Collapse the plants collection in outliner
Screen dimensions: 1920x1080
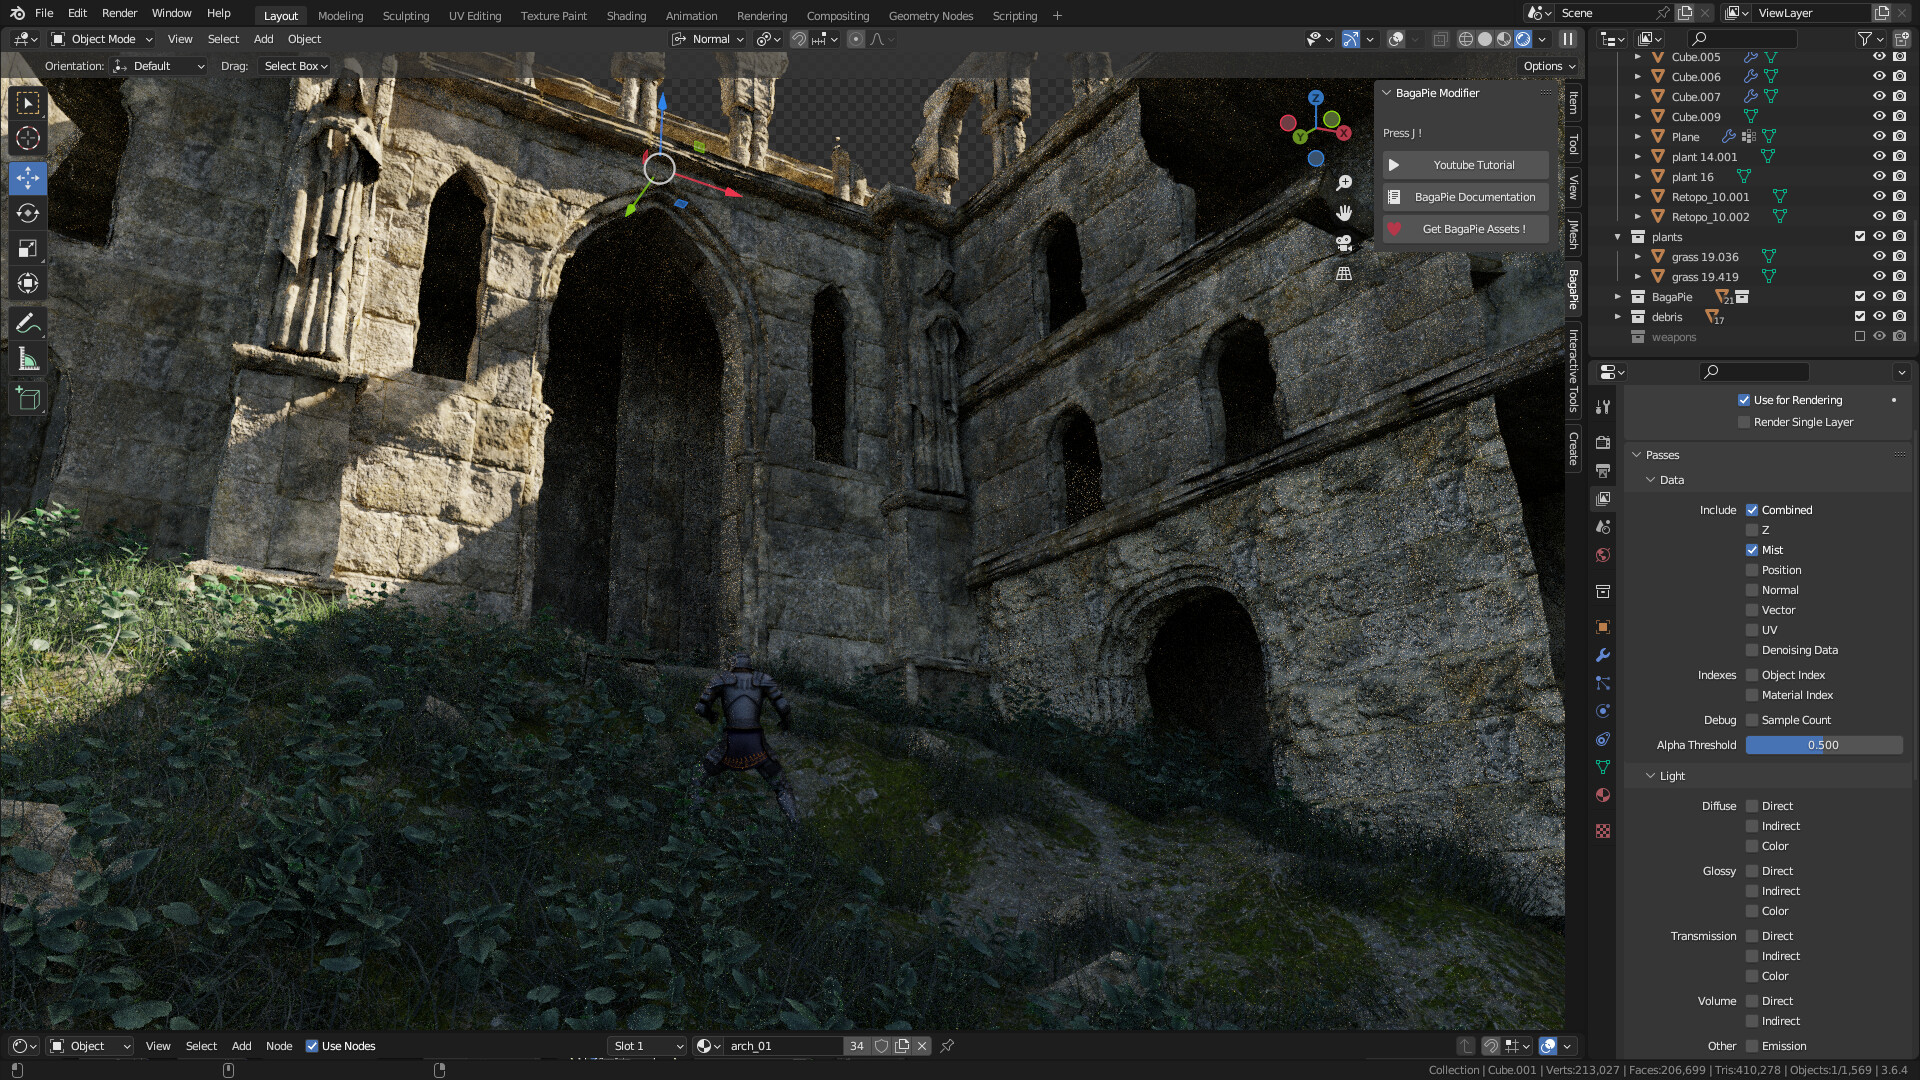[x=1617, y=237]
